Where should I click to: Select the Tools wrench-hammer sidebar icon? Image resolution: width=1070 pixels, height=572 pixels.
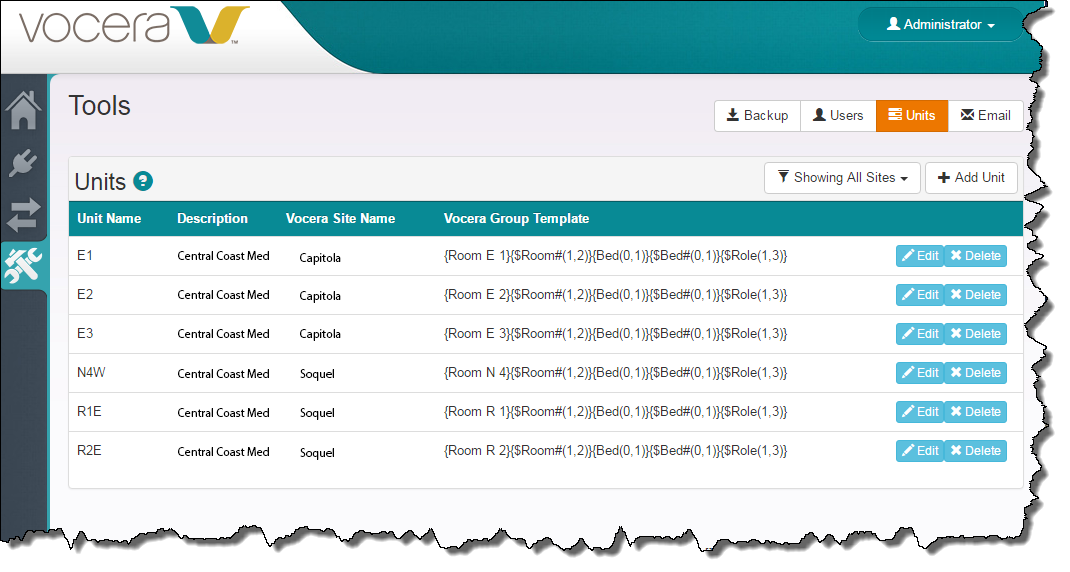coord(23,266)
